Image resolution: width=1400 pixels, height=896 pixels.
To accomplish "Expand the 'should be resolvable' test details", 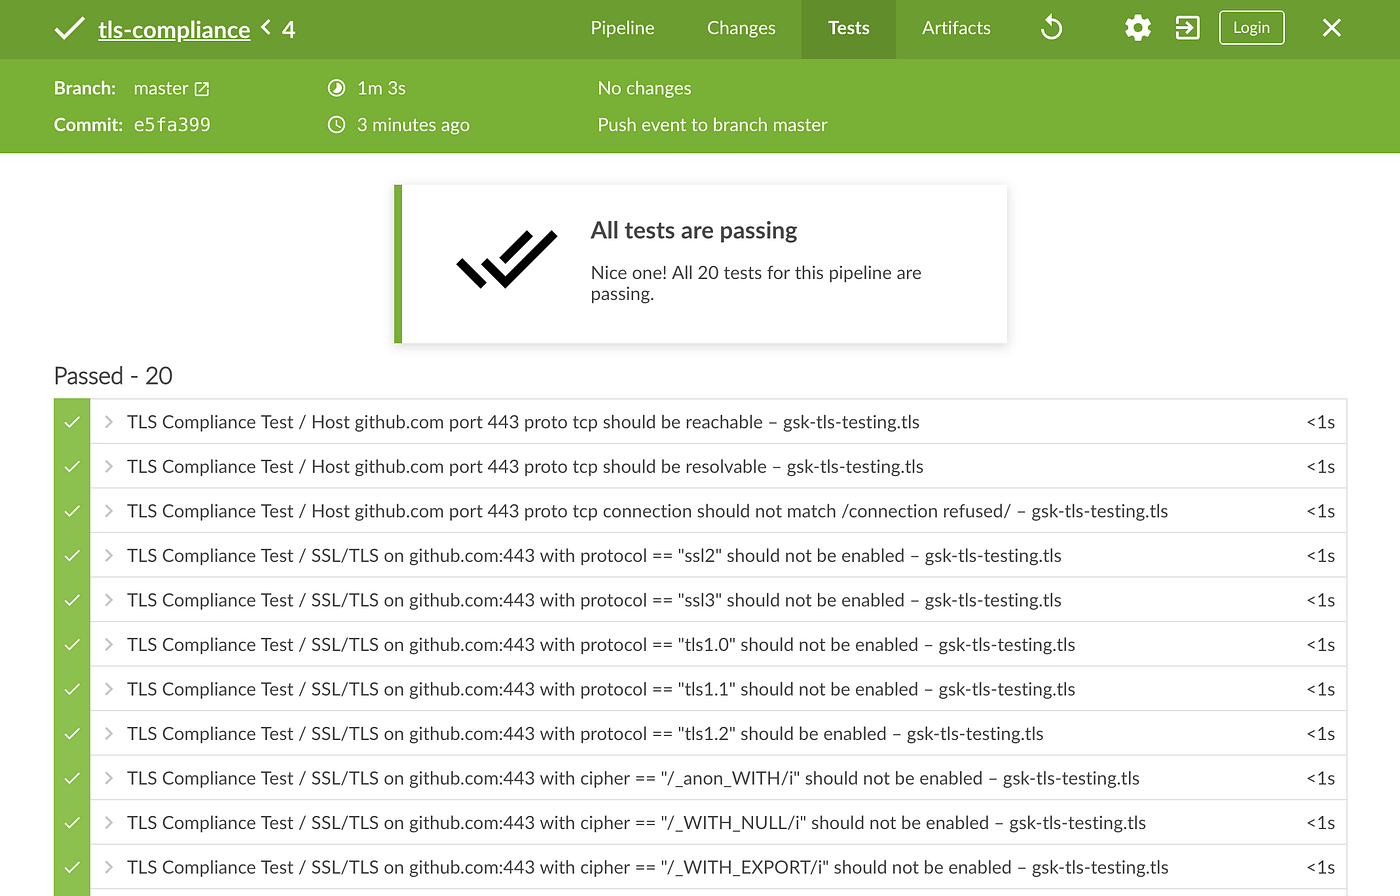I will [109, 467].
